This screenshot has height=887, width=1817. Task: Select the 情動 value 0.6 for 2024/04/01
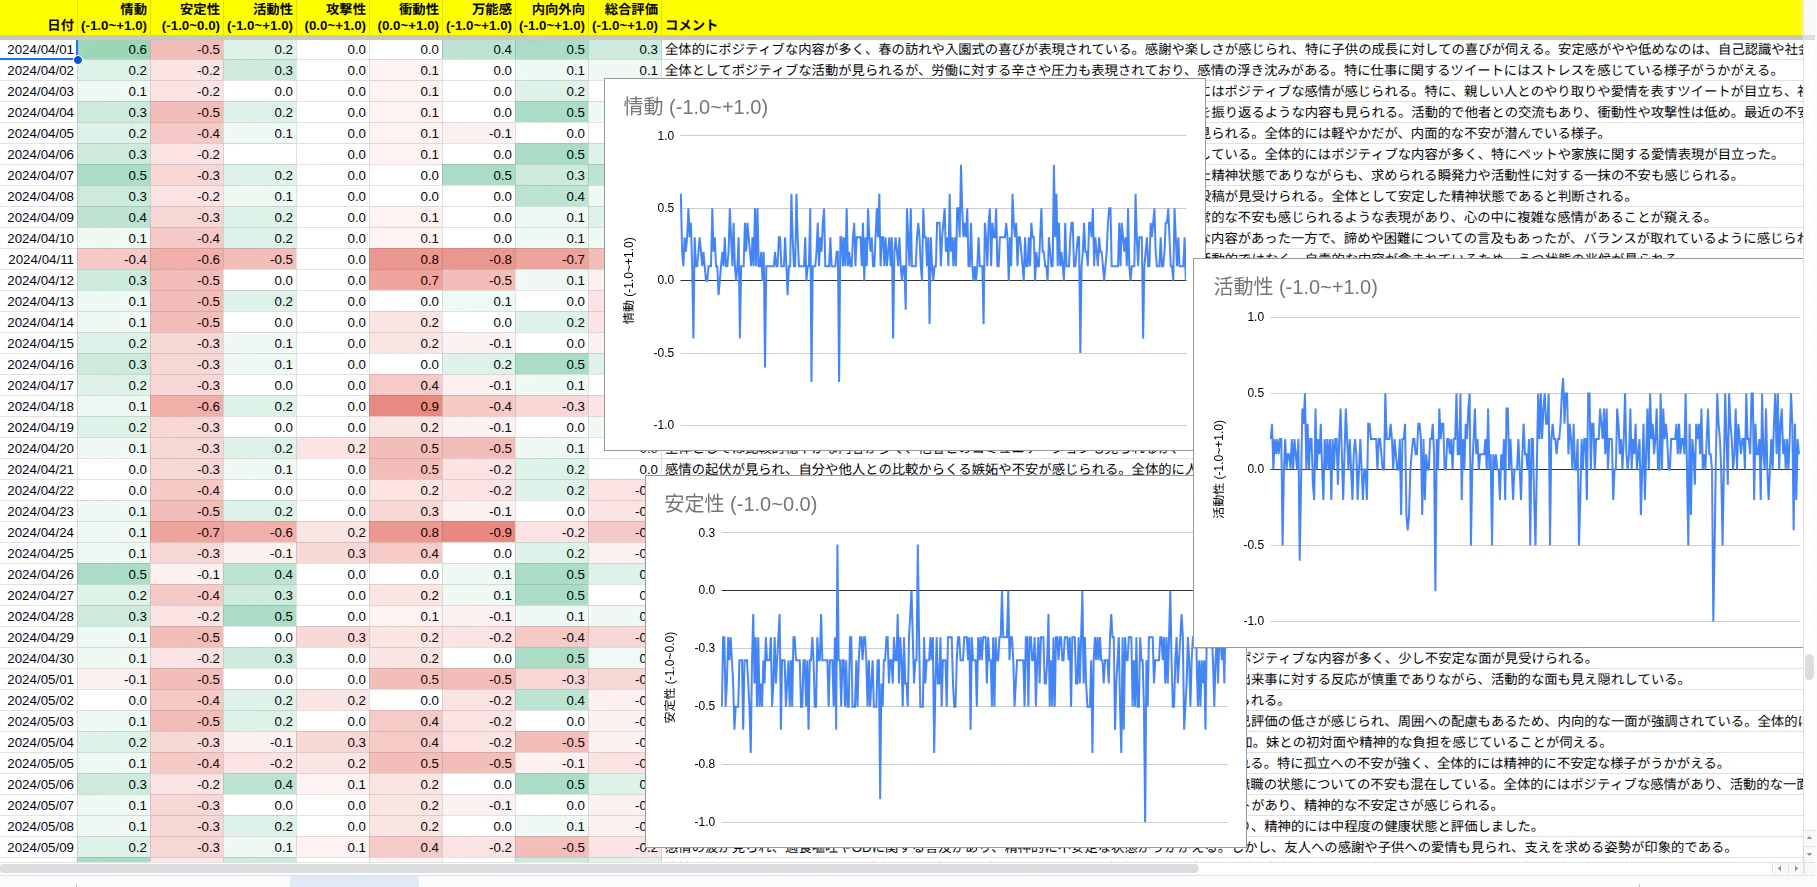click(x=114, y=49)
